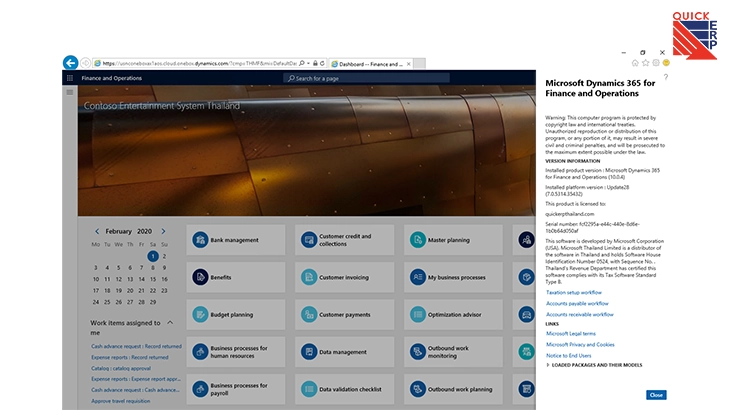This screenshot has width=729, height=410.
Task: Click the Close button in About pane
Action: (656, 395)
